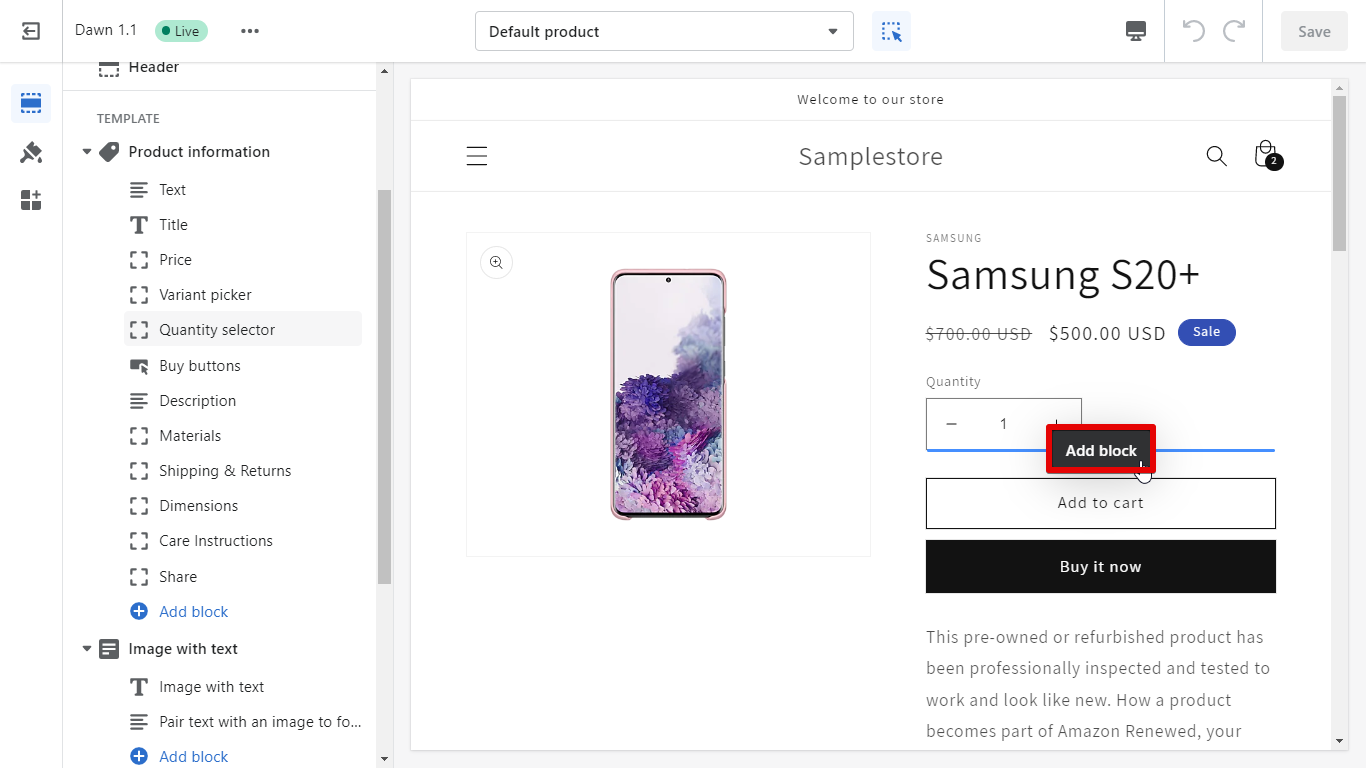Switch the desktop preview device icon
1366x768 pixels.
pyautogui.click(x=1135, y=31)
